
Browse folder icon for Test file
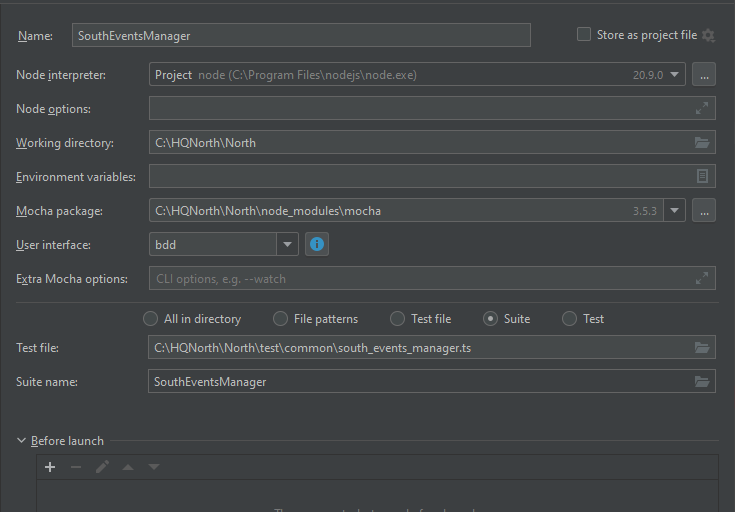(x=702, y=347)
